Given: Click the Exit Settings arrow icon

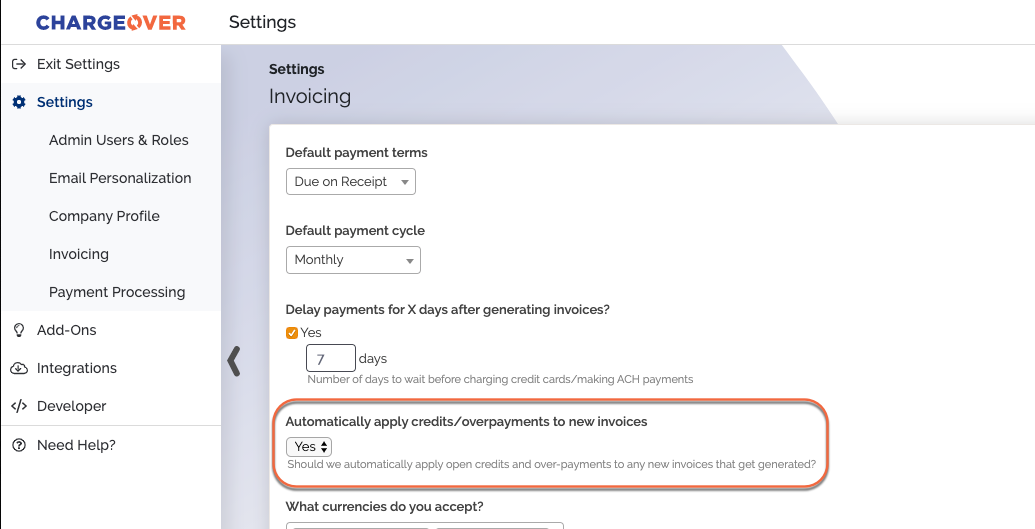Looking at the screenshot, I should (x=19, y=64).
